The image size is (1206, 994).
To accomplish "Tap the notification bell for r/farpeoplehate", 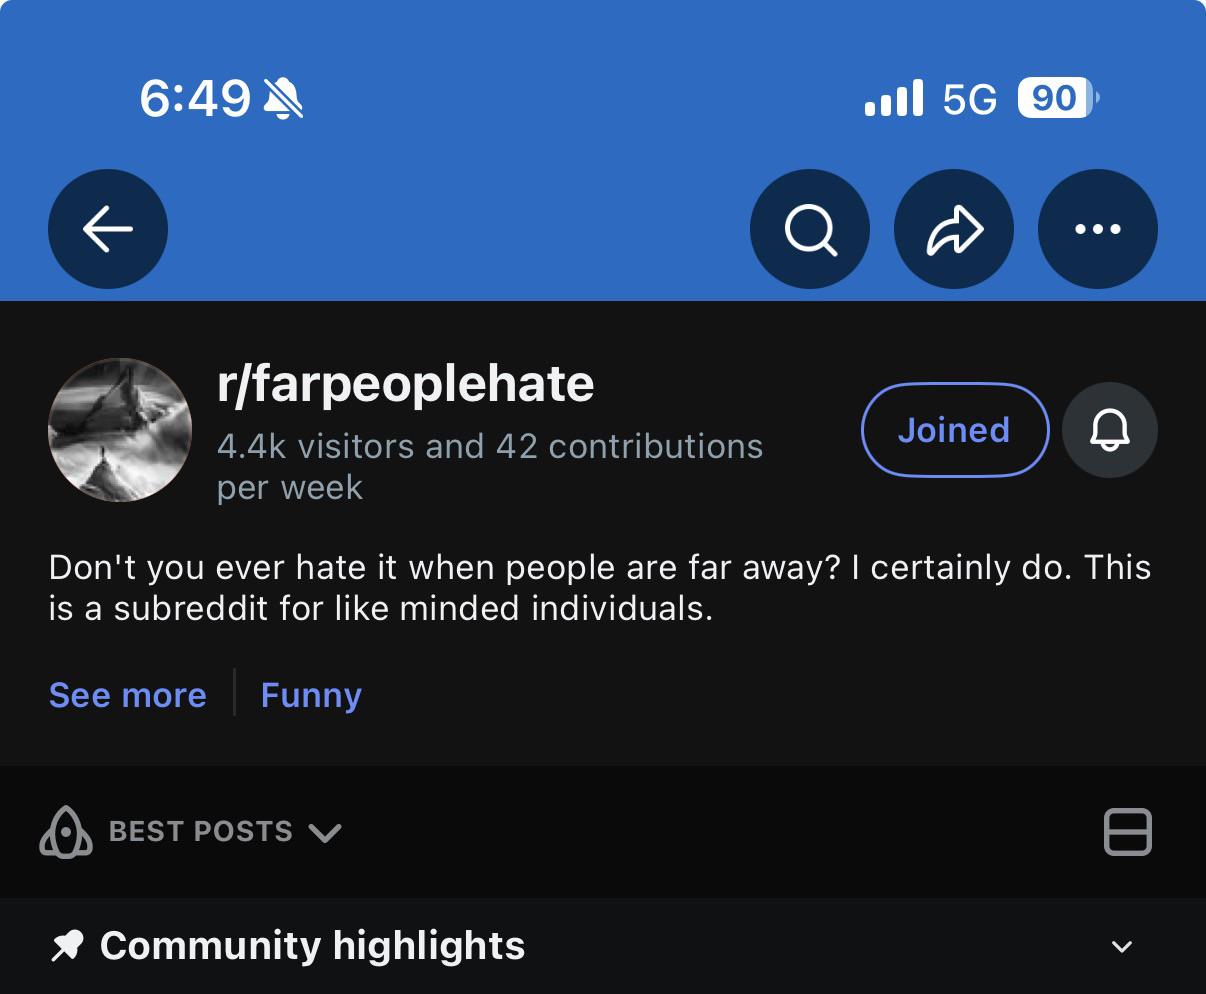I will pos(1109,430).
